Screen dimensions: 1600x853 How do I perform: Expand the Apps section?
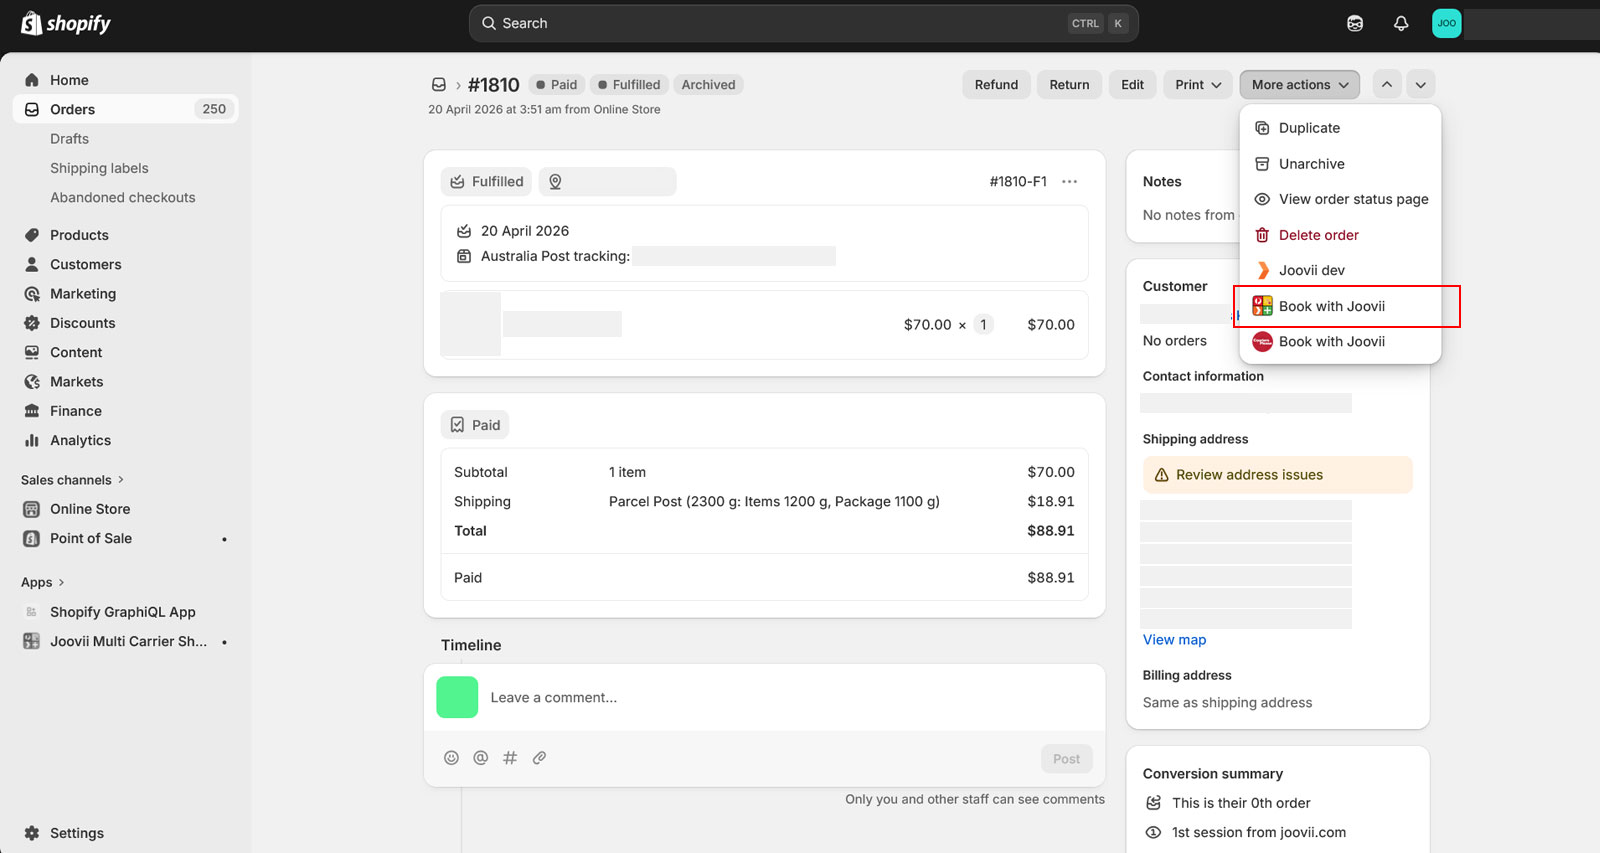pyautogui.click(x=42, y=582)
